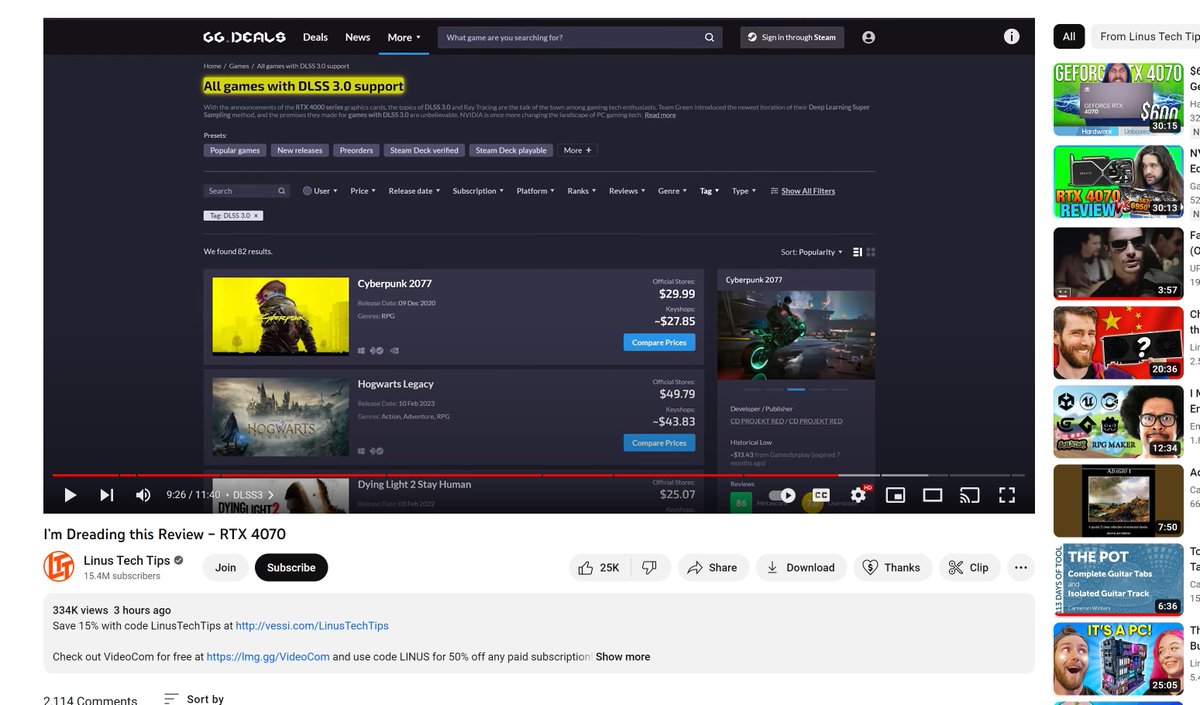Open the video info card icon
The height and width of the screenshot is (705, 1200).
tap(1011, 36)
